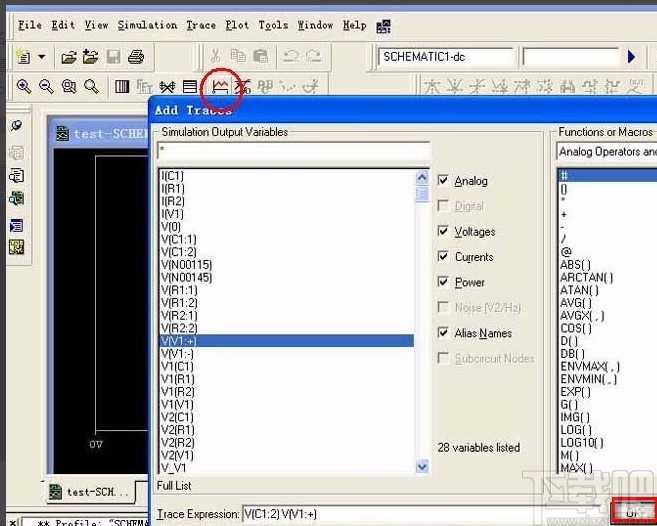
Task: Disable the Currents checkbox
Action: tap(444, 257)
